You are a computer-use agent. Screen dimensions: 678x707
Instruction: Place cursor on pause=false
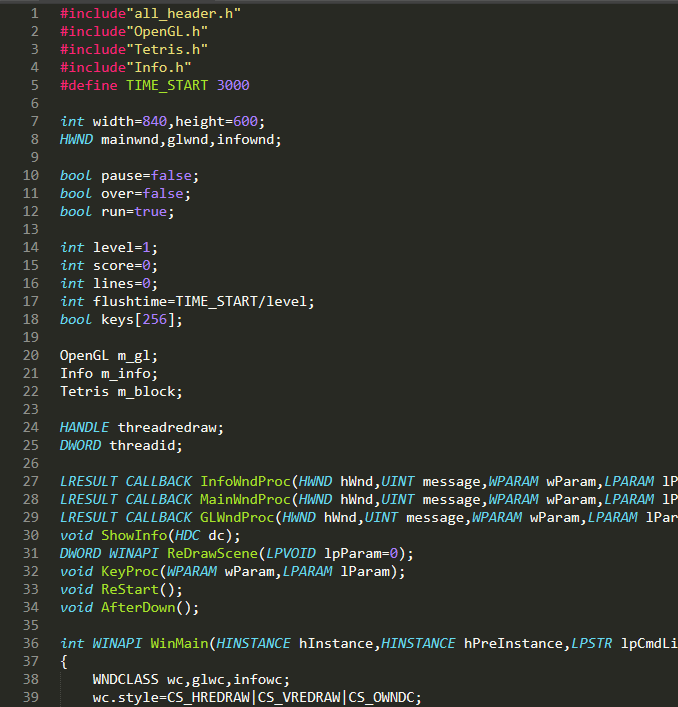150,176
